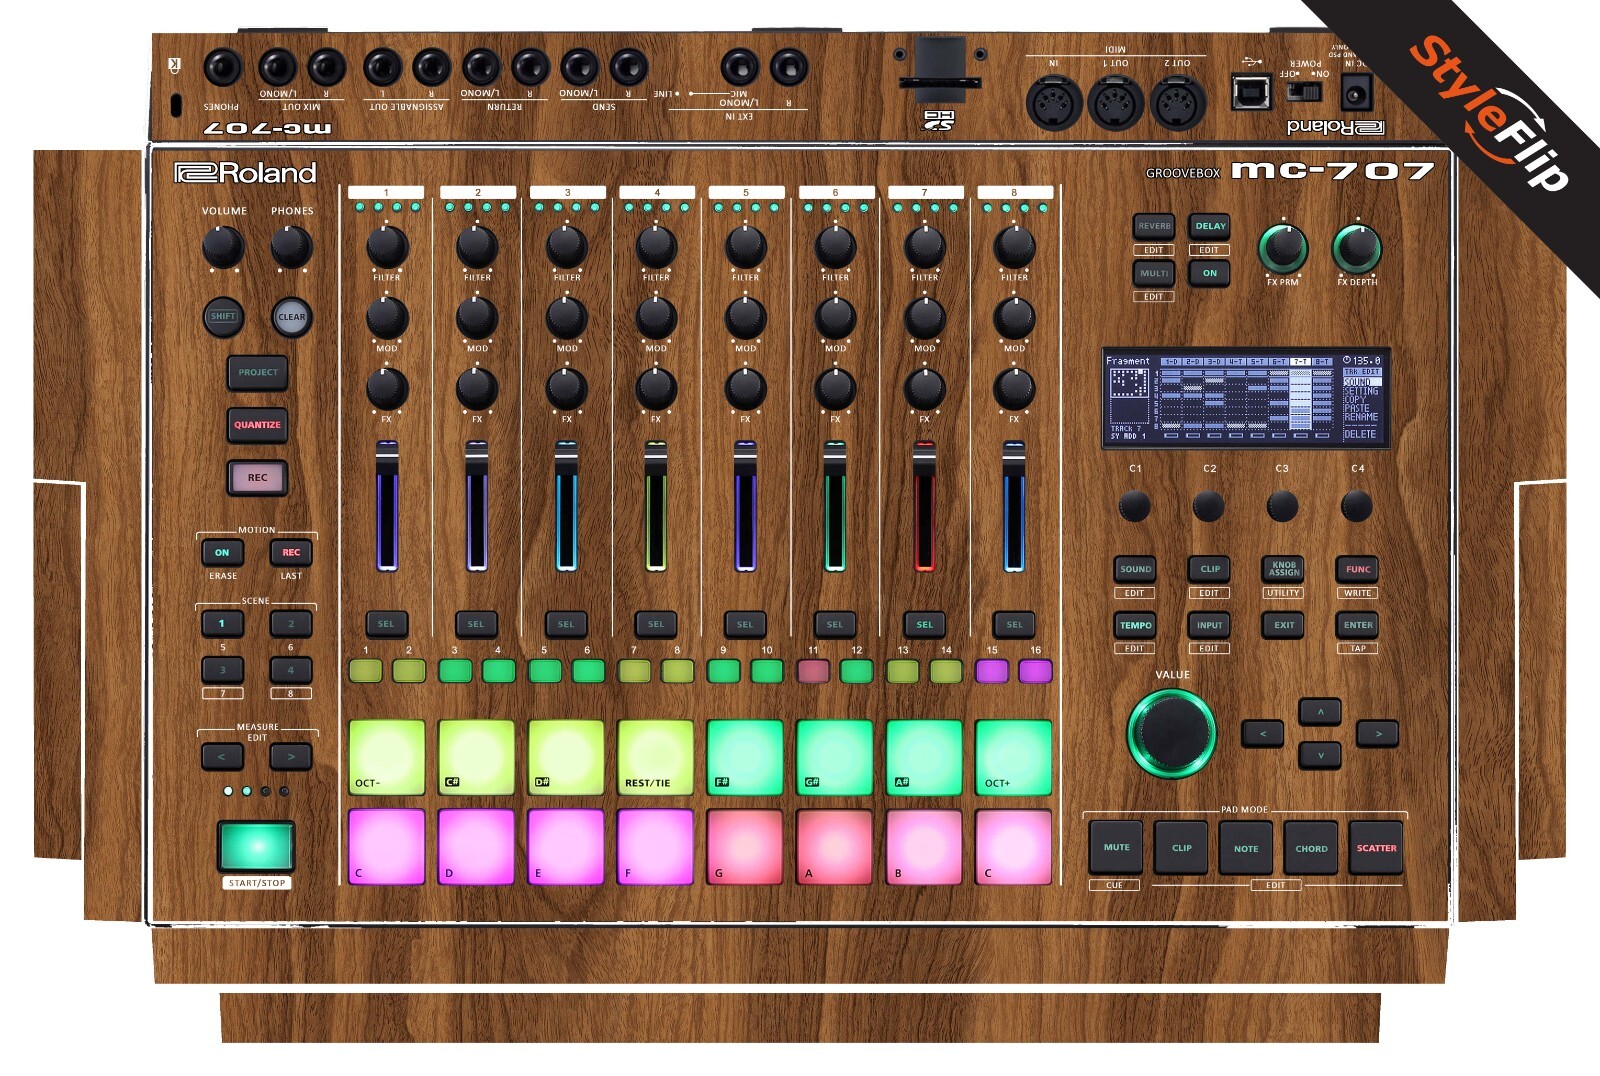Tap step button 8
Image resolution: width=1600 pixels, height=1076 pixels.
[x=677, y=670]
